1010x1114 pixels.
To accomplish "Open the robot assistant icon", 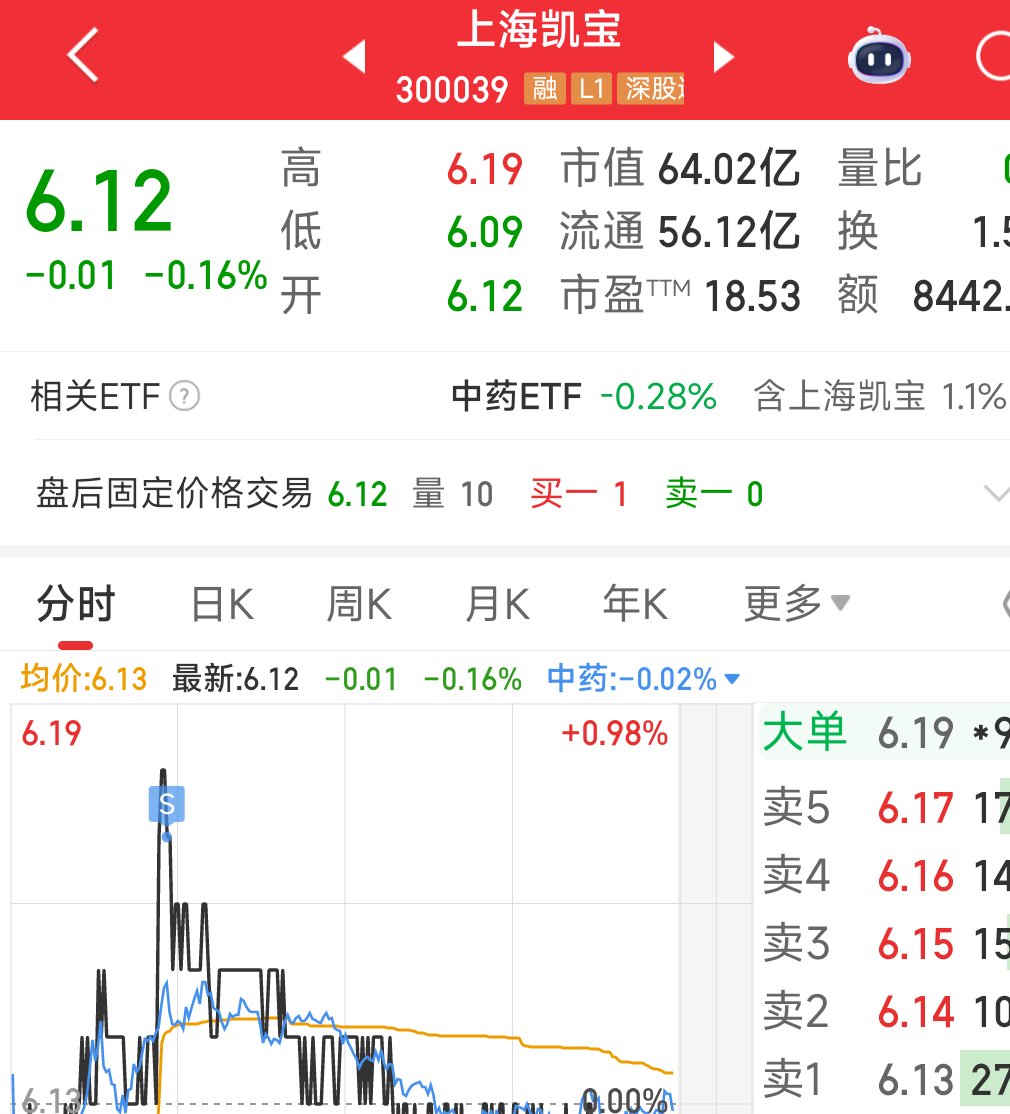I will pyautogui.click(x=879, y=56).
